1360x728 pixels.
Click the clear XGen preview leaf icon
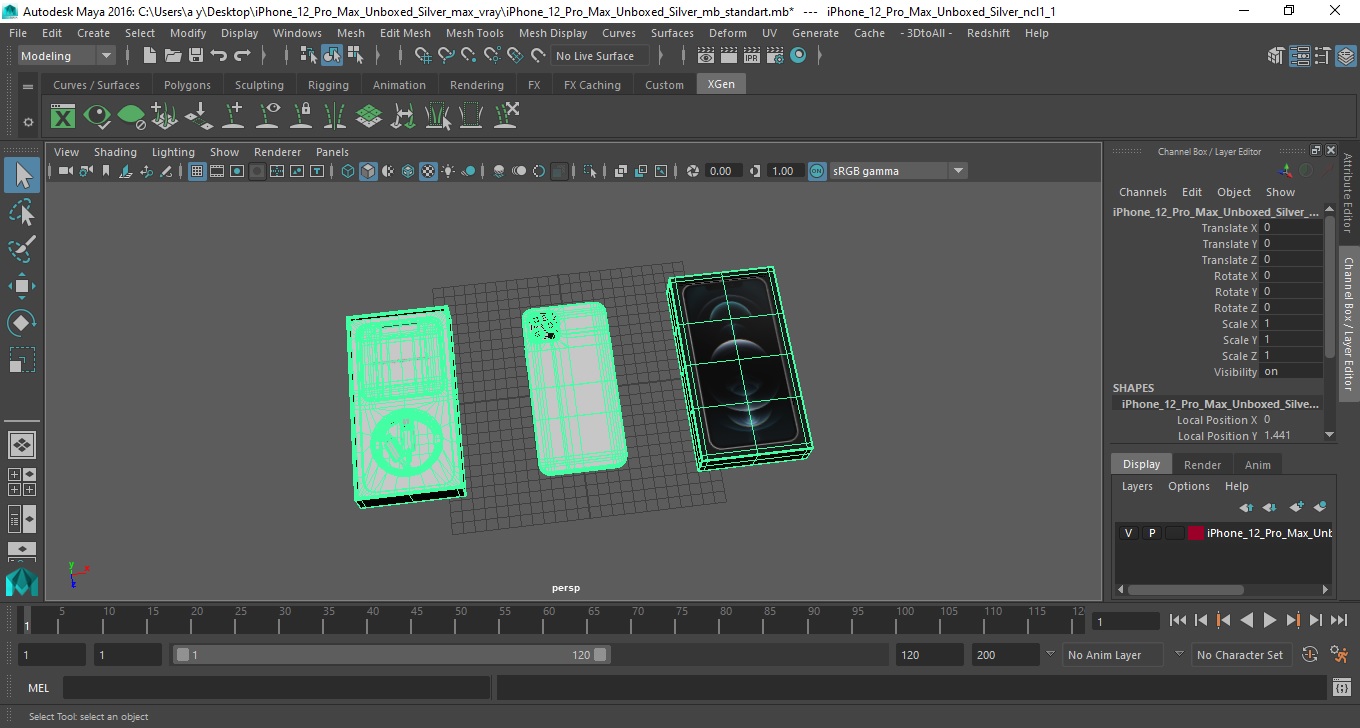click(x=131, y=116)
